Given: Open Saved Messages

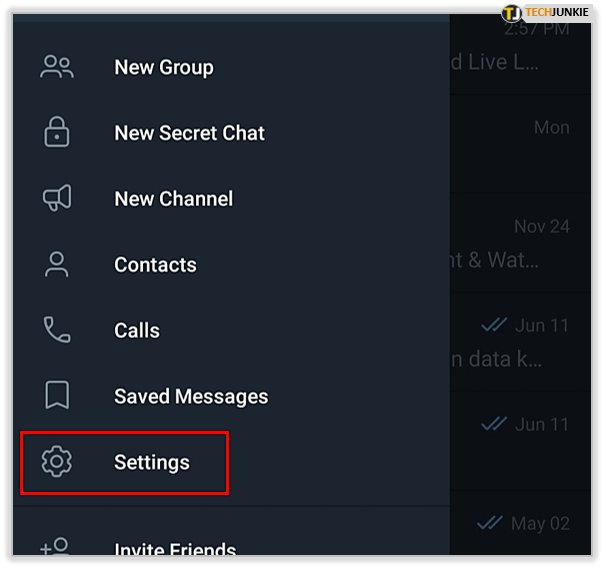Looking at the screenshot, I should [x=191, y=397].
